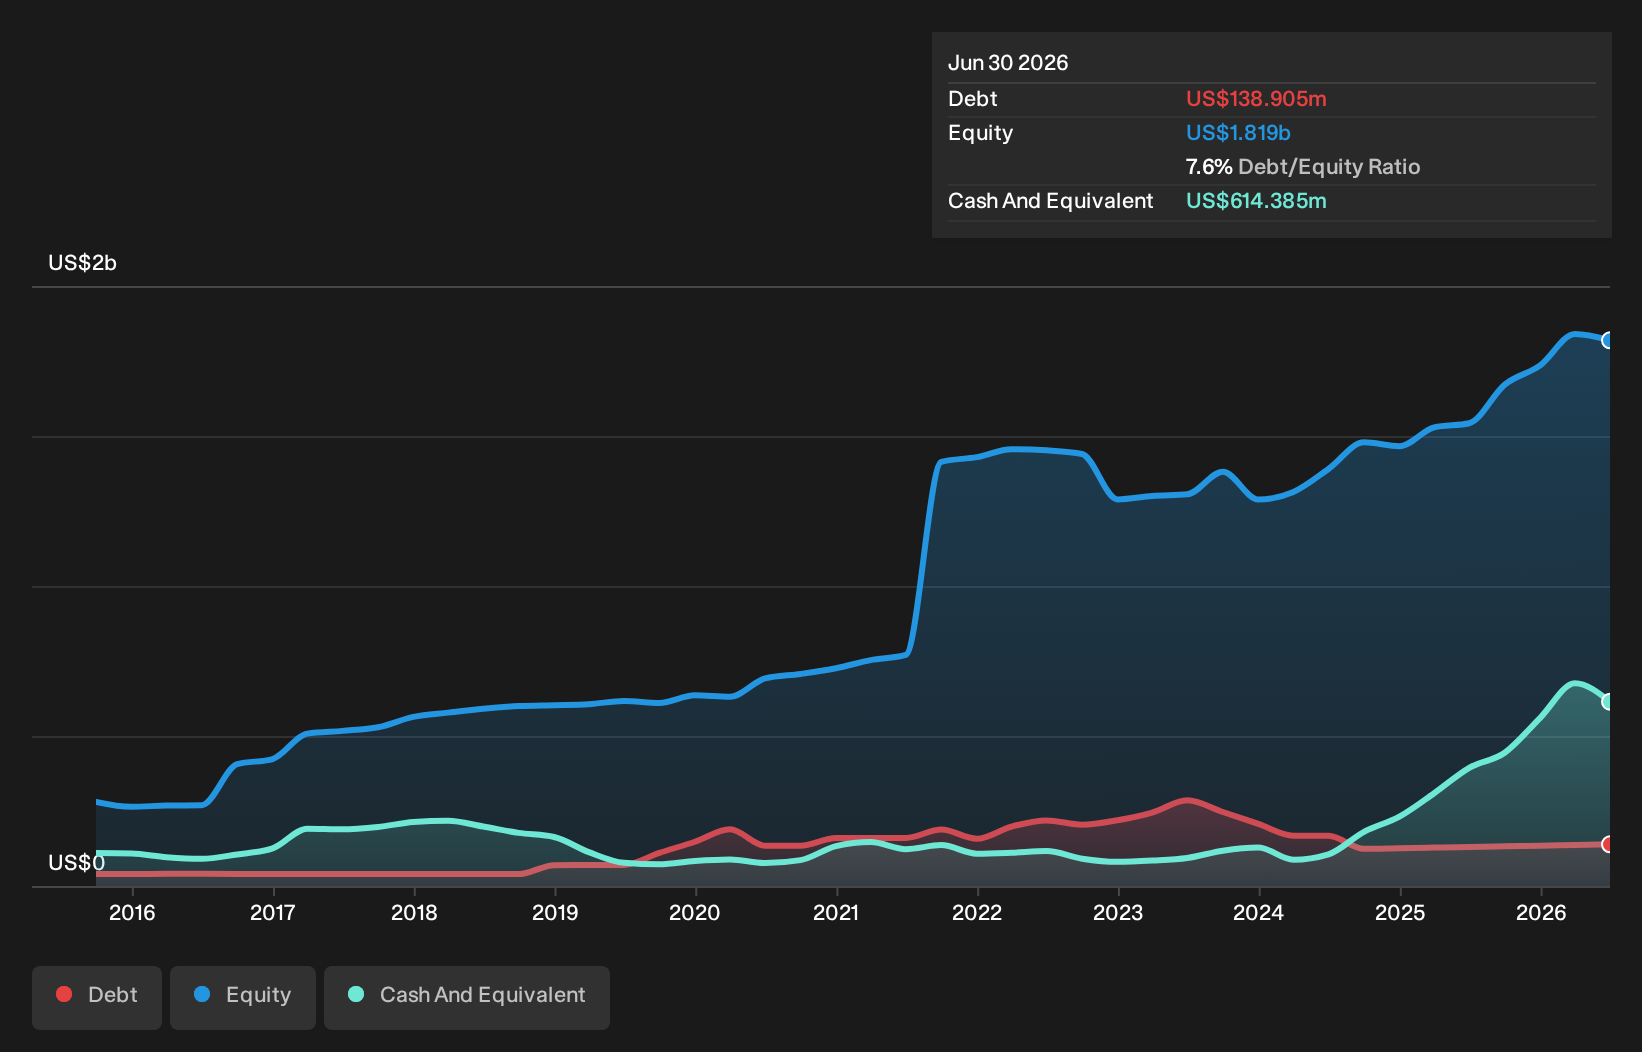Click the 2026 x-axis label
This screenshot has width=1642, height=1052.
pos(1541,912)
